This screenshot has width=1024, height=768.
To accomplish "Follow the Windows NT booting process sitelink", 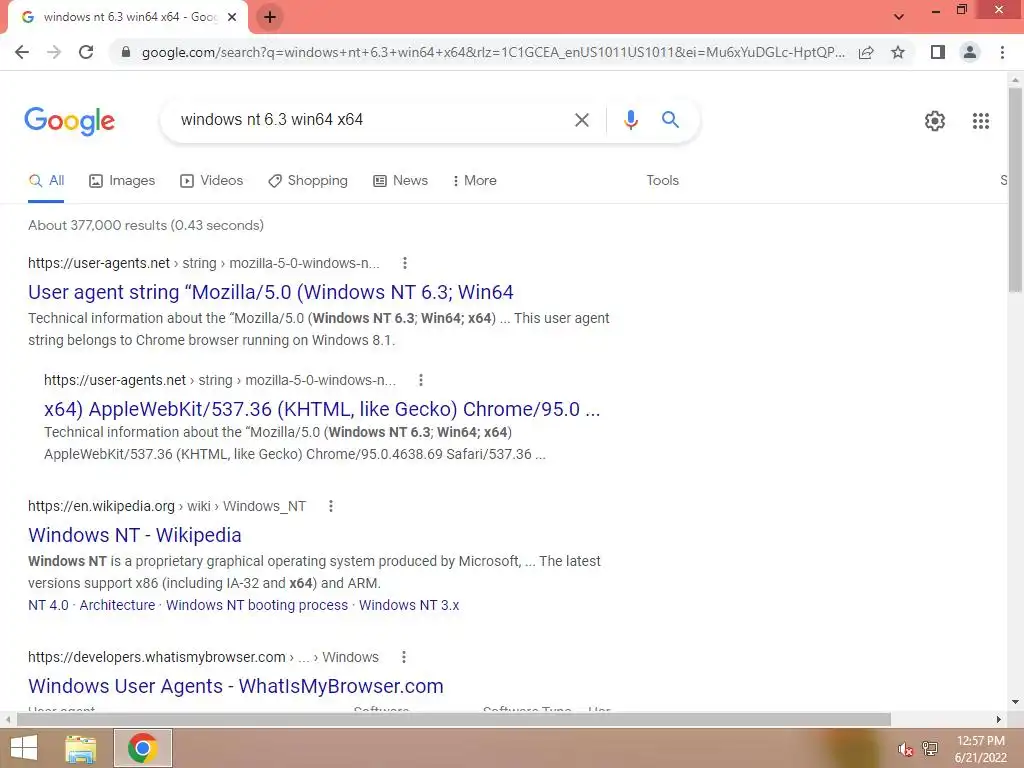I will 257,605.
